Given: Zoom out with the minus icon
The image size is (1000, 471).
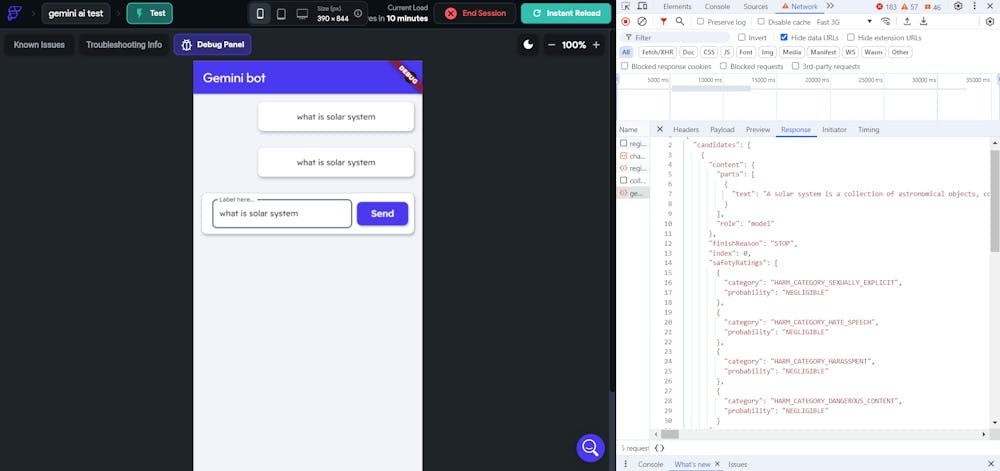Looking at the screenshot, I should pyautogui.click(x=552, y=45).
